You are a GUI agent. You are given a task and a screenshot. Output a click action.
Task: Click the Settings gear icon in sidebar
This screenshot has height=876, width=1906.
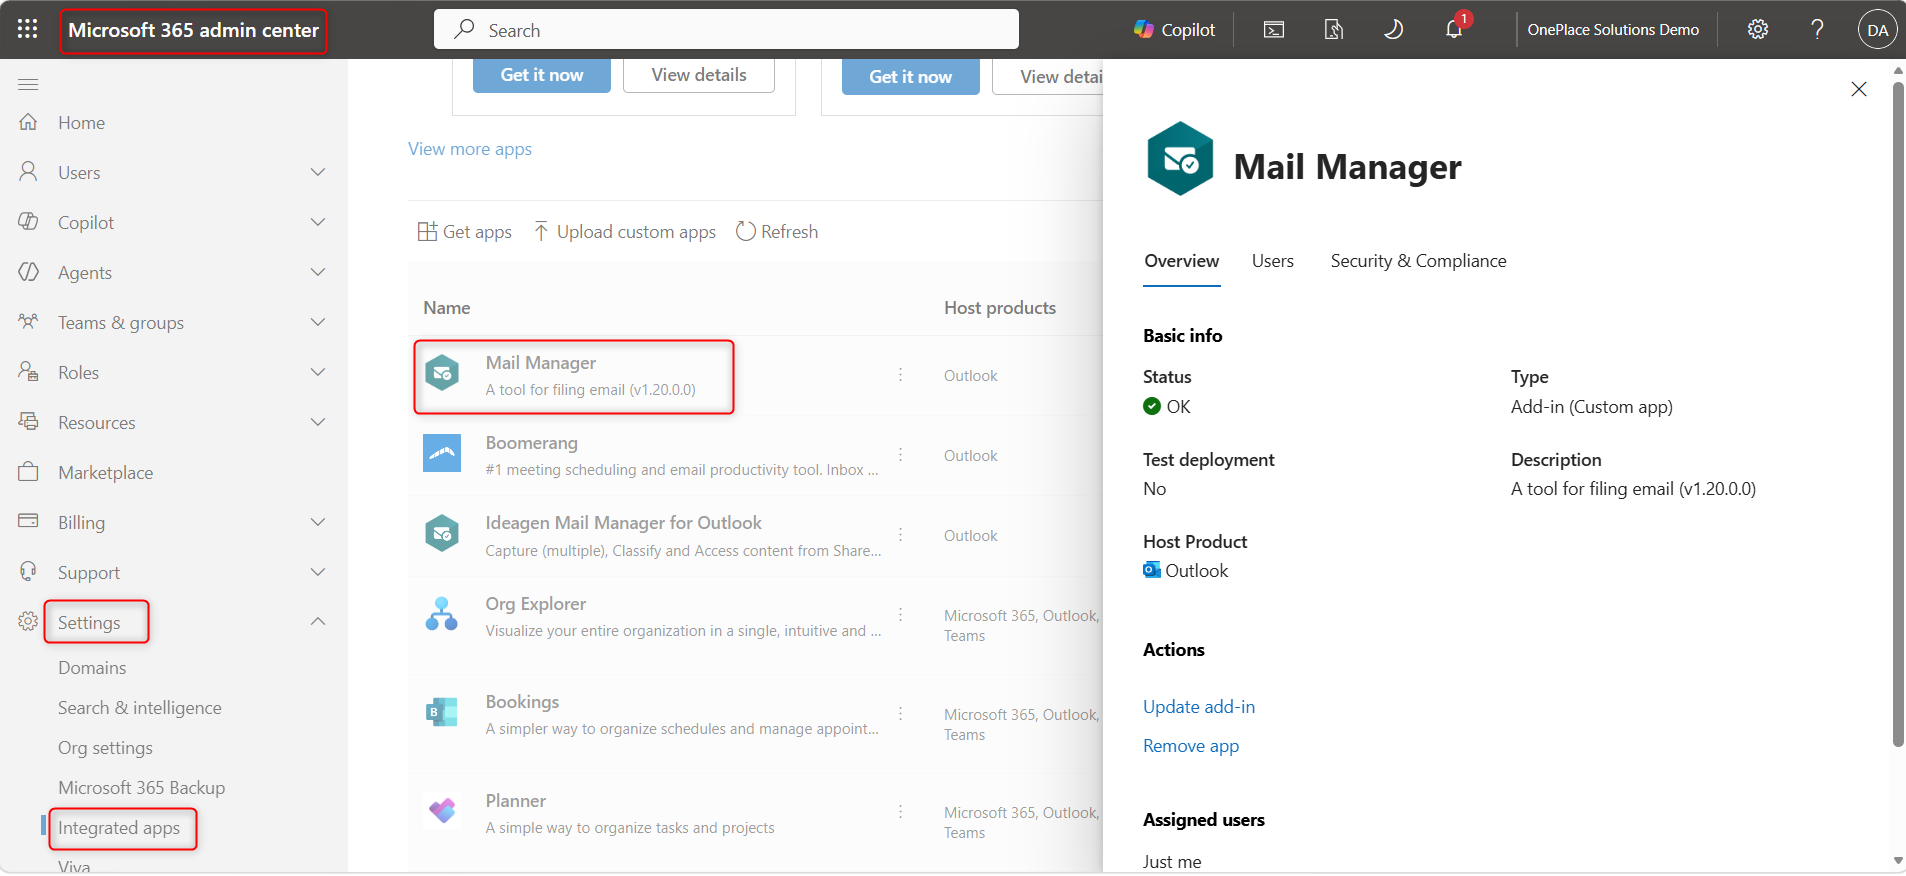28,622
